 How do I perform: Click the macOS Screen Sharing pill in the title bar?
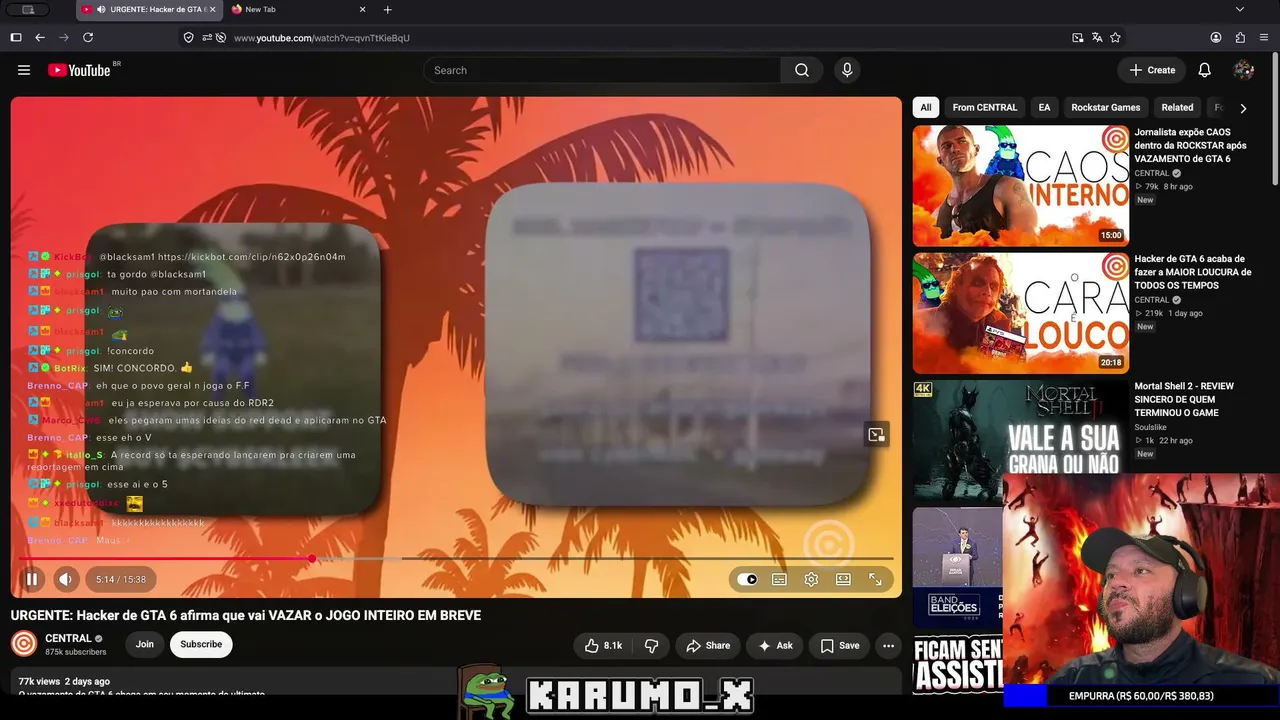[28, 10]
